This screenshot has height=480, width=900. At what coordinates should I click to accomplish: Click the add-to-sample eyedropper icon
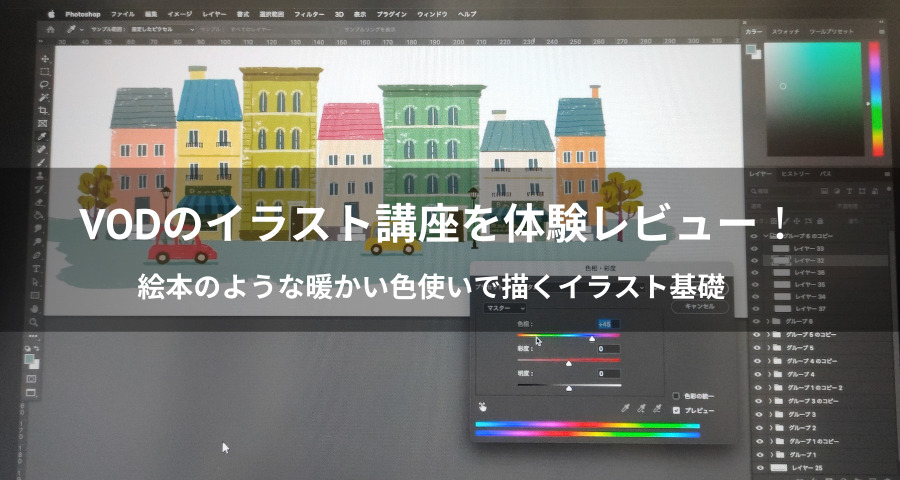pos(642,408)
